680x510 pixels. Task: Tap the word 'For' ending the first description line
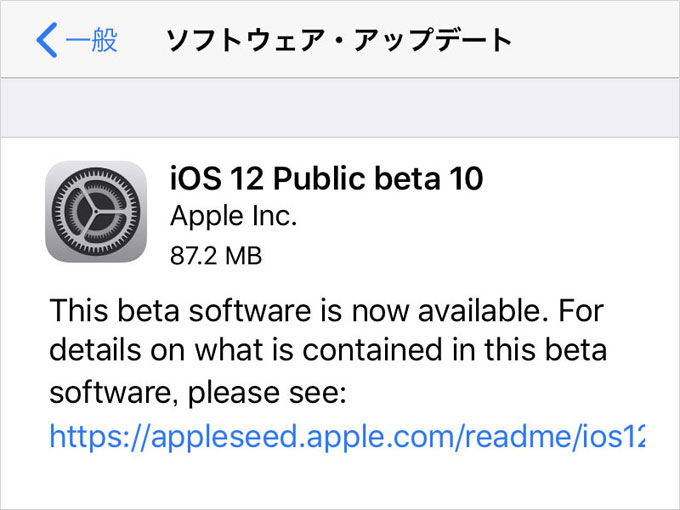581,311
